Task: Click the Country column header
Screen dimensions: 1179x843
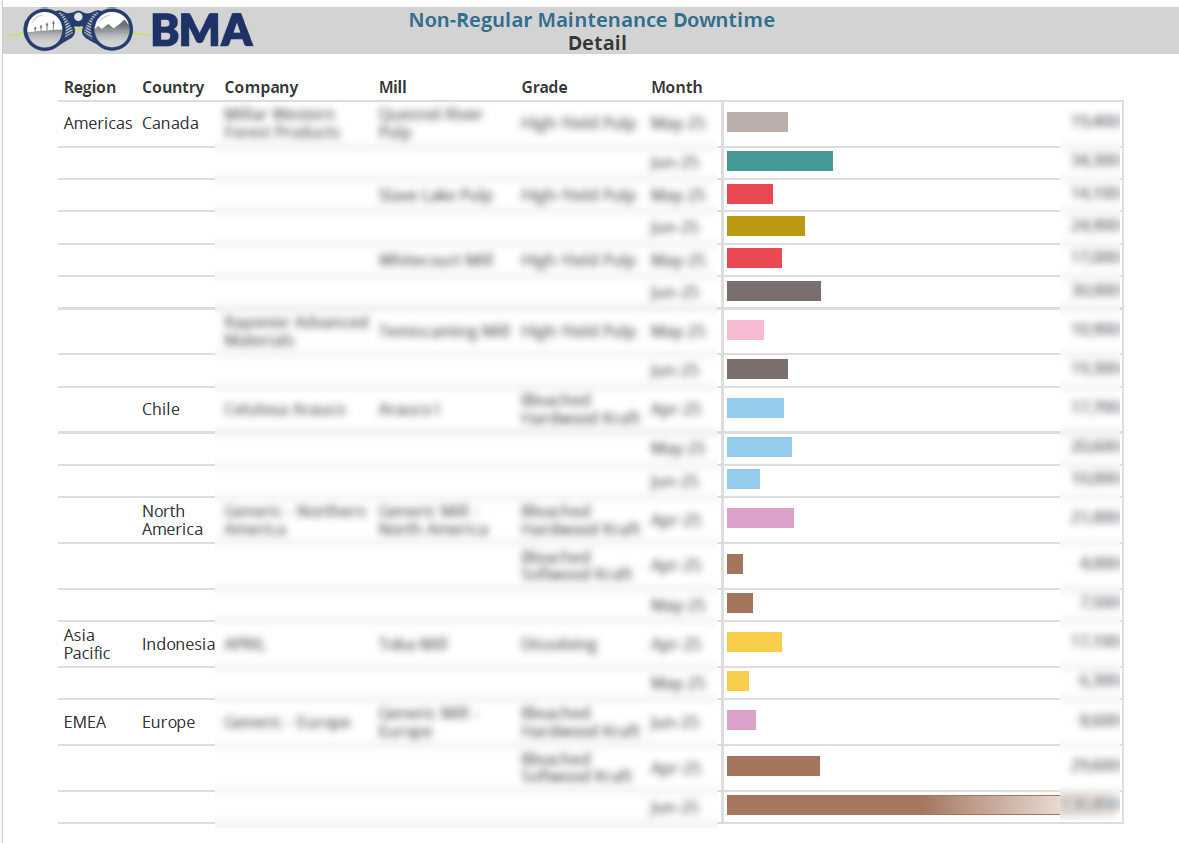Action: pyautogui.click(x=173, y=87)
